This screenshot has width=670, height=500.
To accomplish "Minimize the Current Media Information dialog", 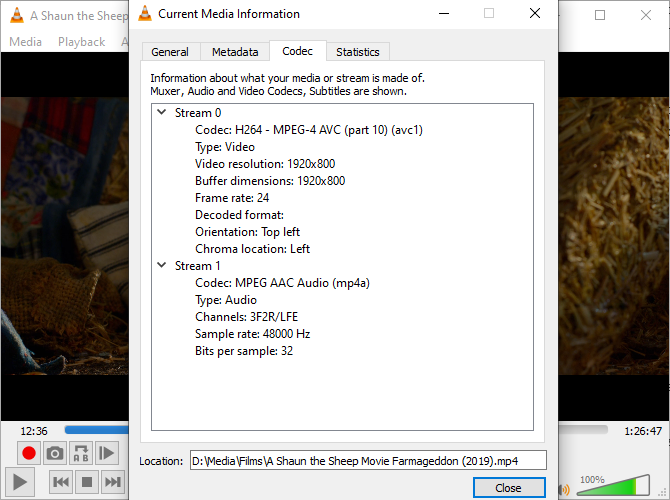I will 444,14.
